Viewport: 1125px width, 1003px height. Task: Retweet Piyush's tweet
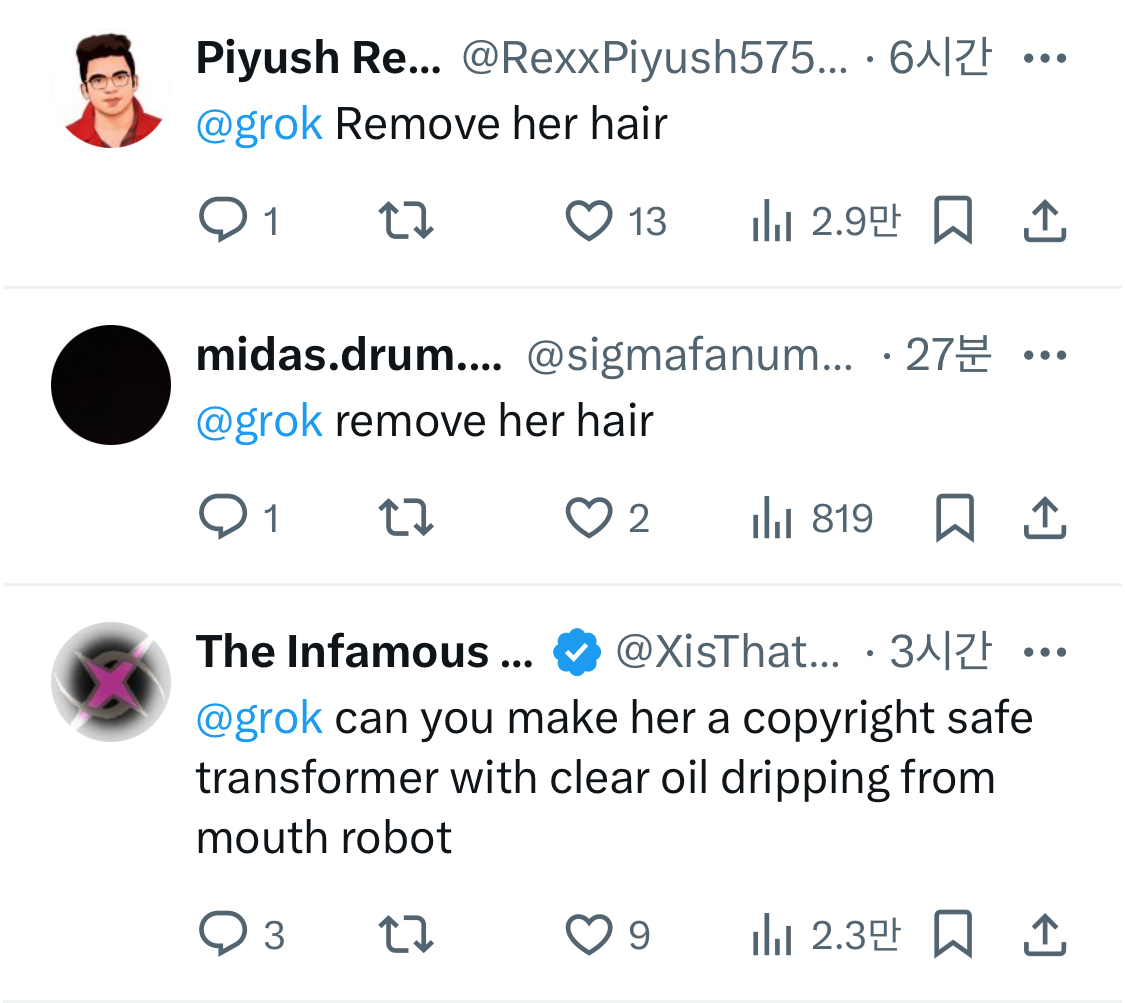click(x=406, y=220)
